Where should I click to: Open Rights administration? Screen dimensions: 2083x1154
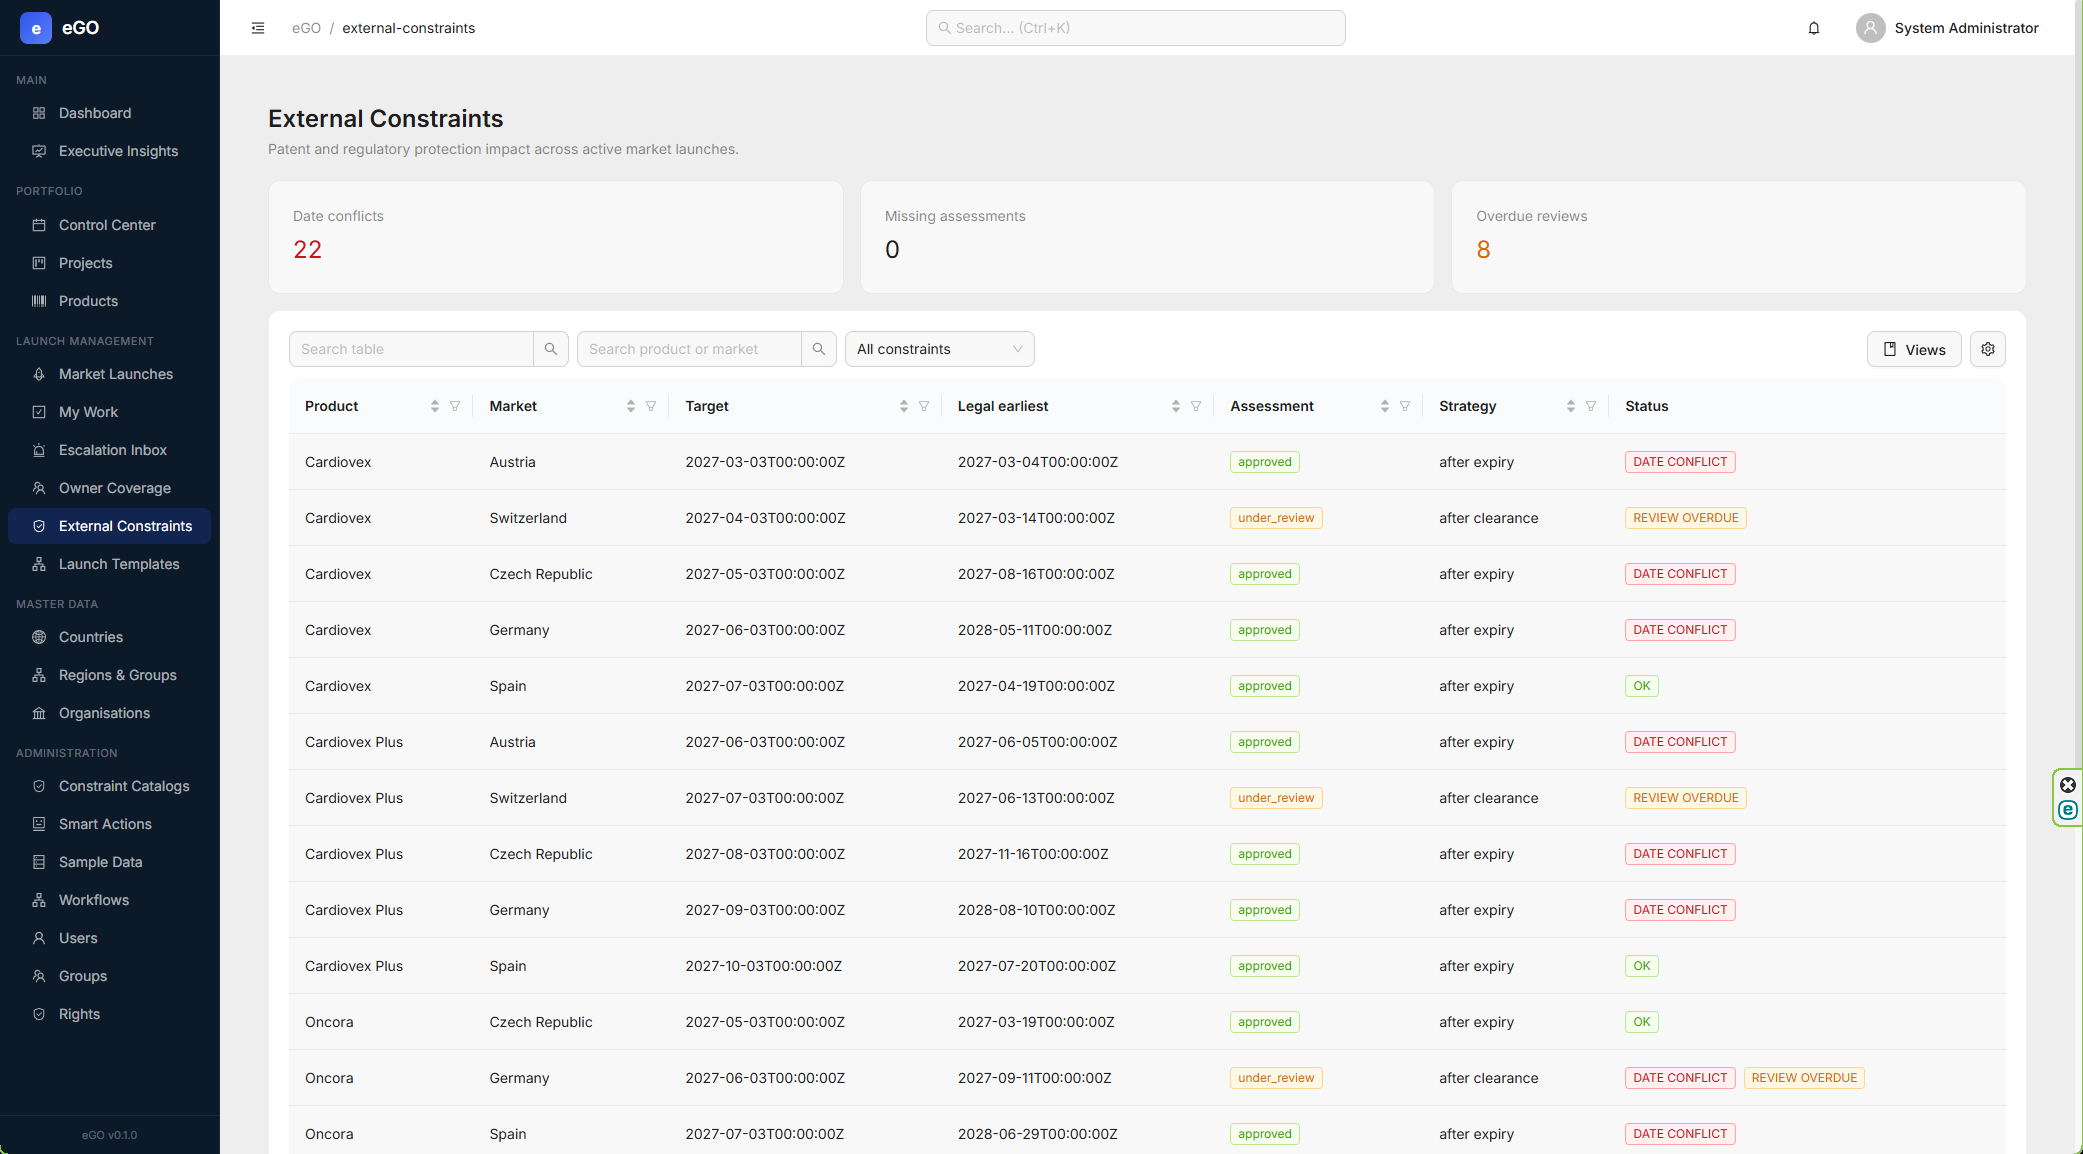click(110, 1014)
